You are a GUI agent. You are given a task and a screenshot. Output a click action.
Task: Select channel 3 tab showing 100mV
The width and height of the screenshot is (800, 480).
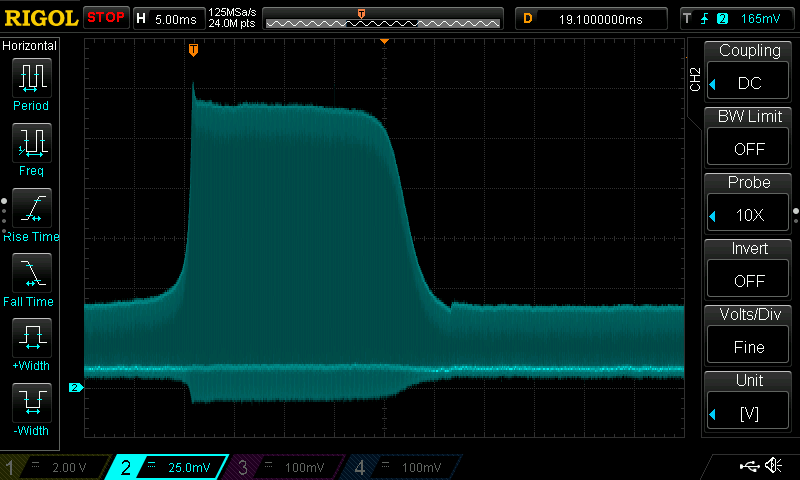[290, 467]
